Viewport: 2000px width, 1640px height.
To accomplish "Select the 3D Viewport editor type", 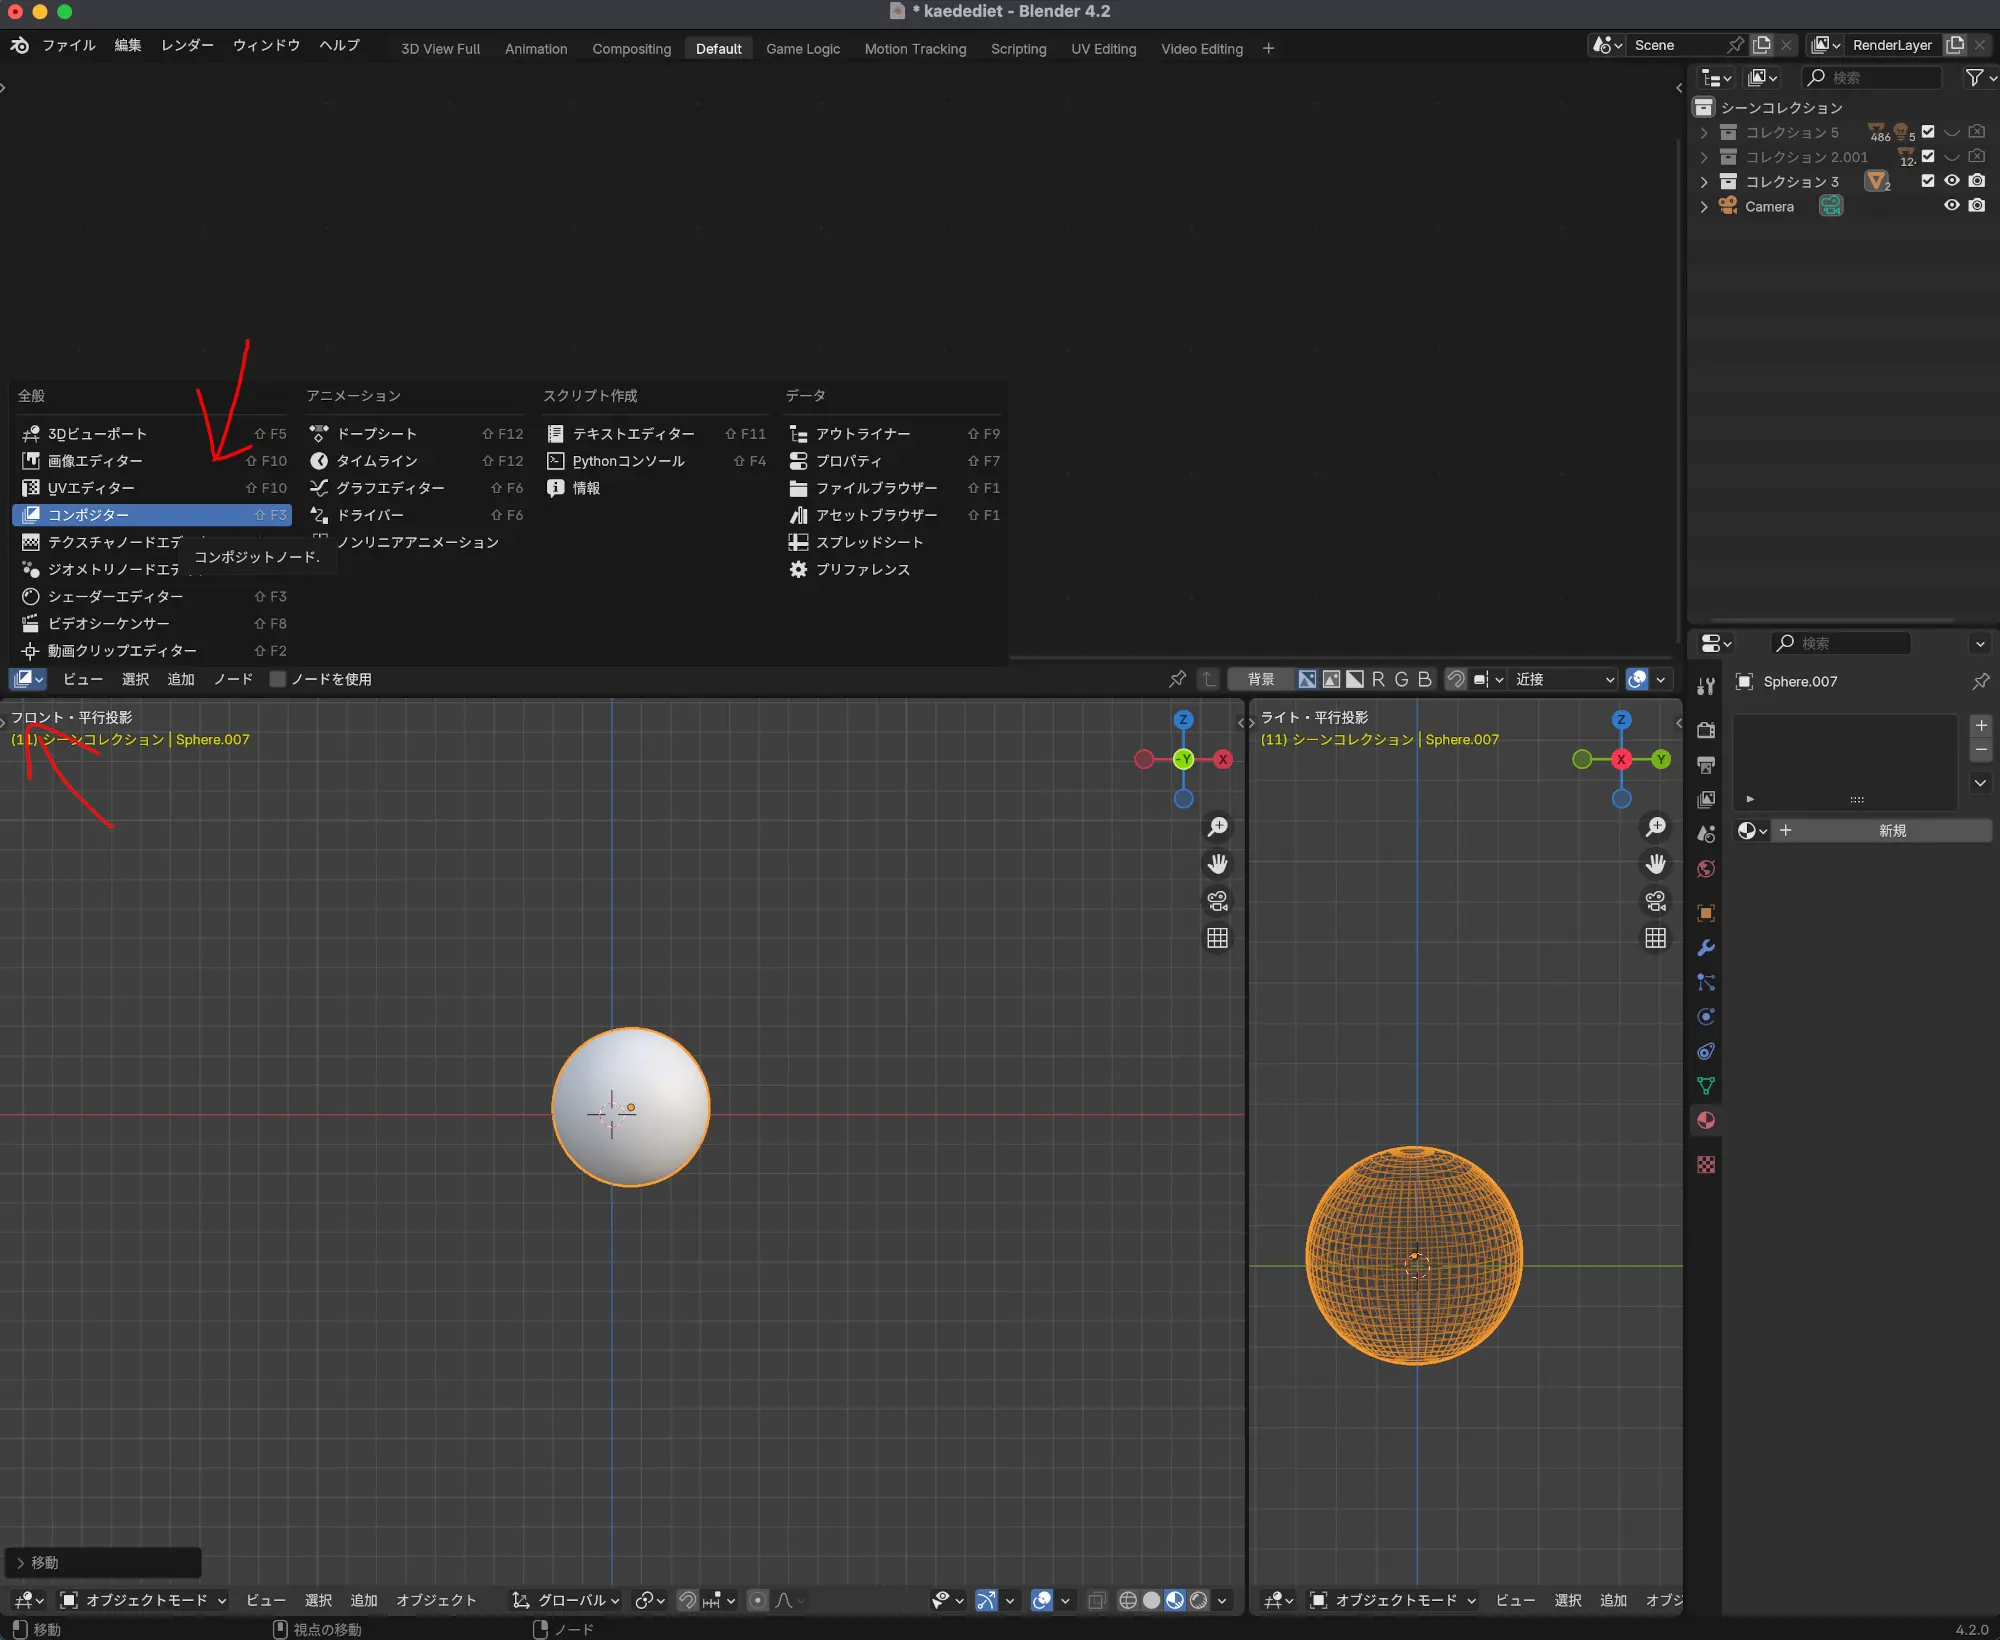I will click(152, 434).
